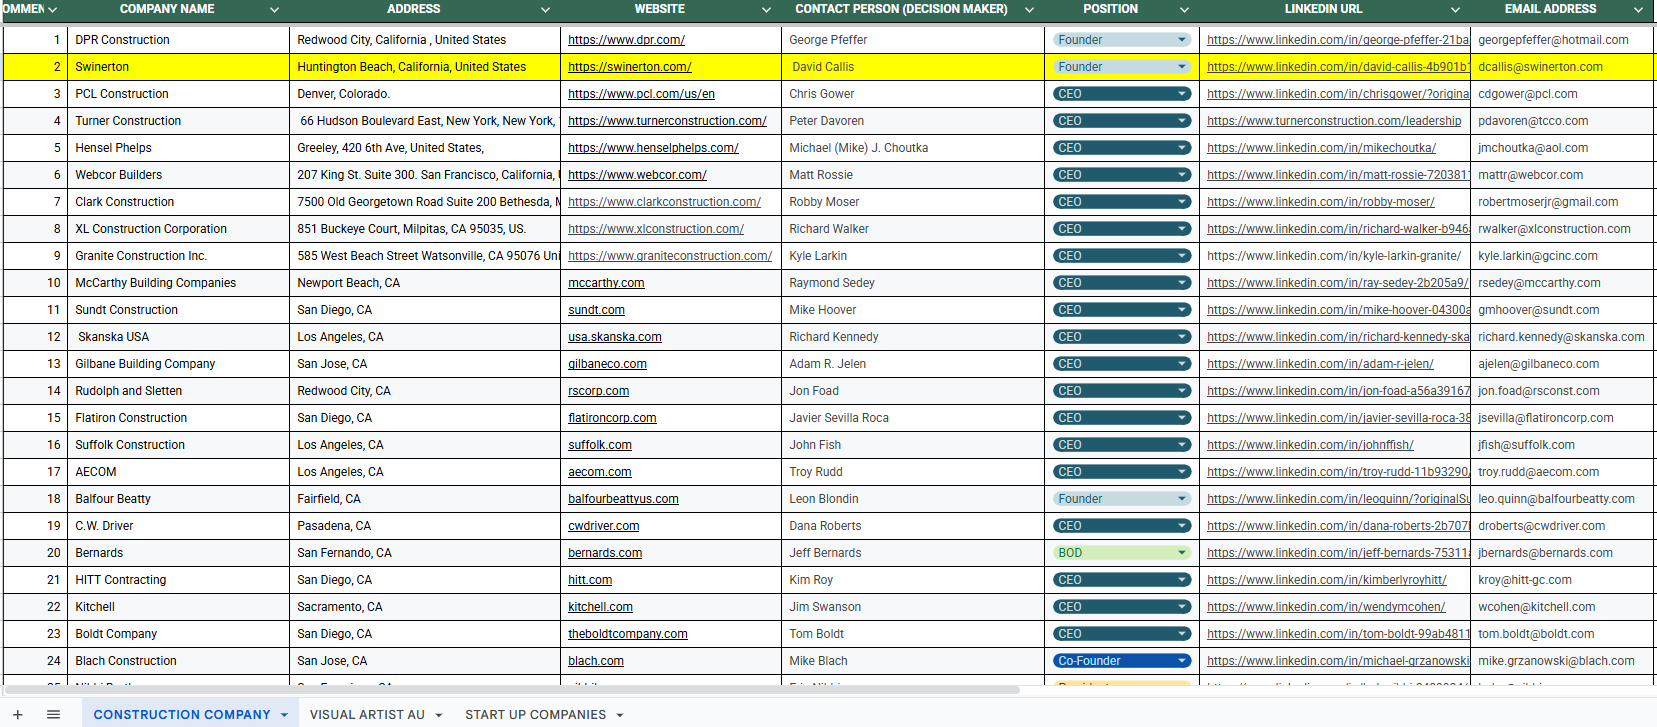Viewport: 1657px width, 727px height.
Task: Open the turnerconstruction.com/leadership link
Action: tap(1334, 121)
